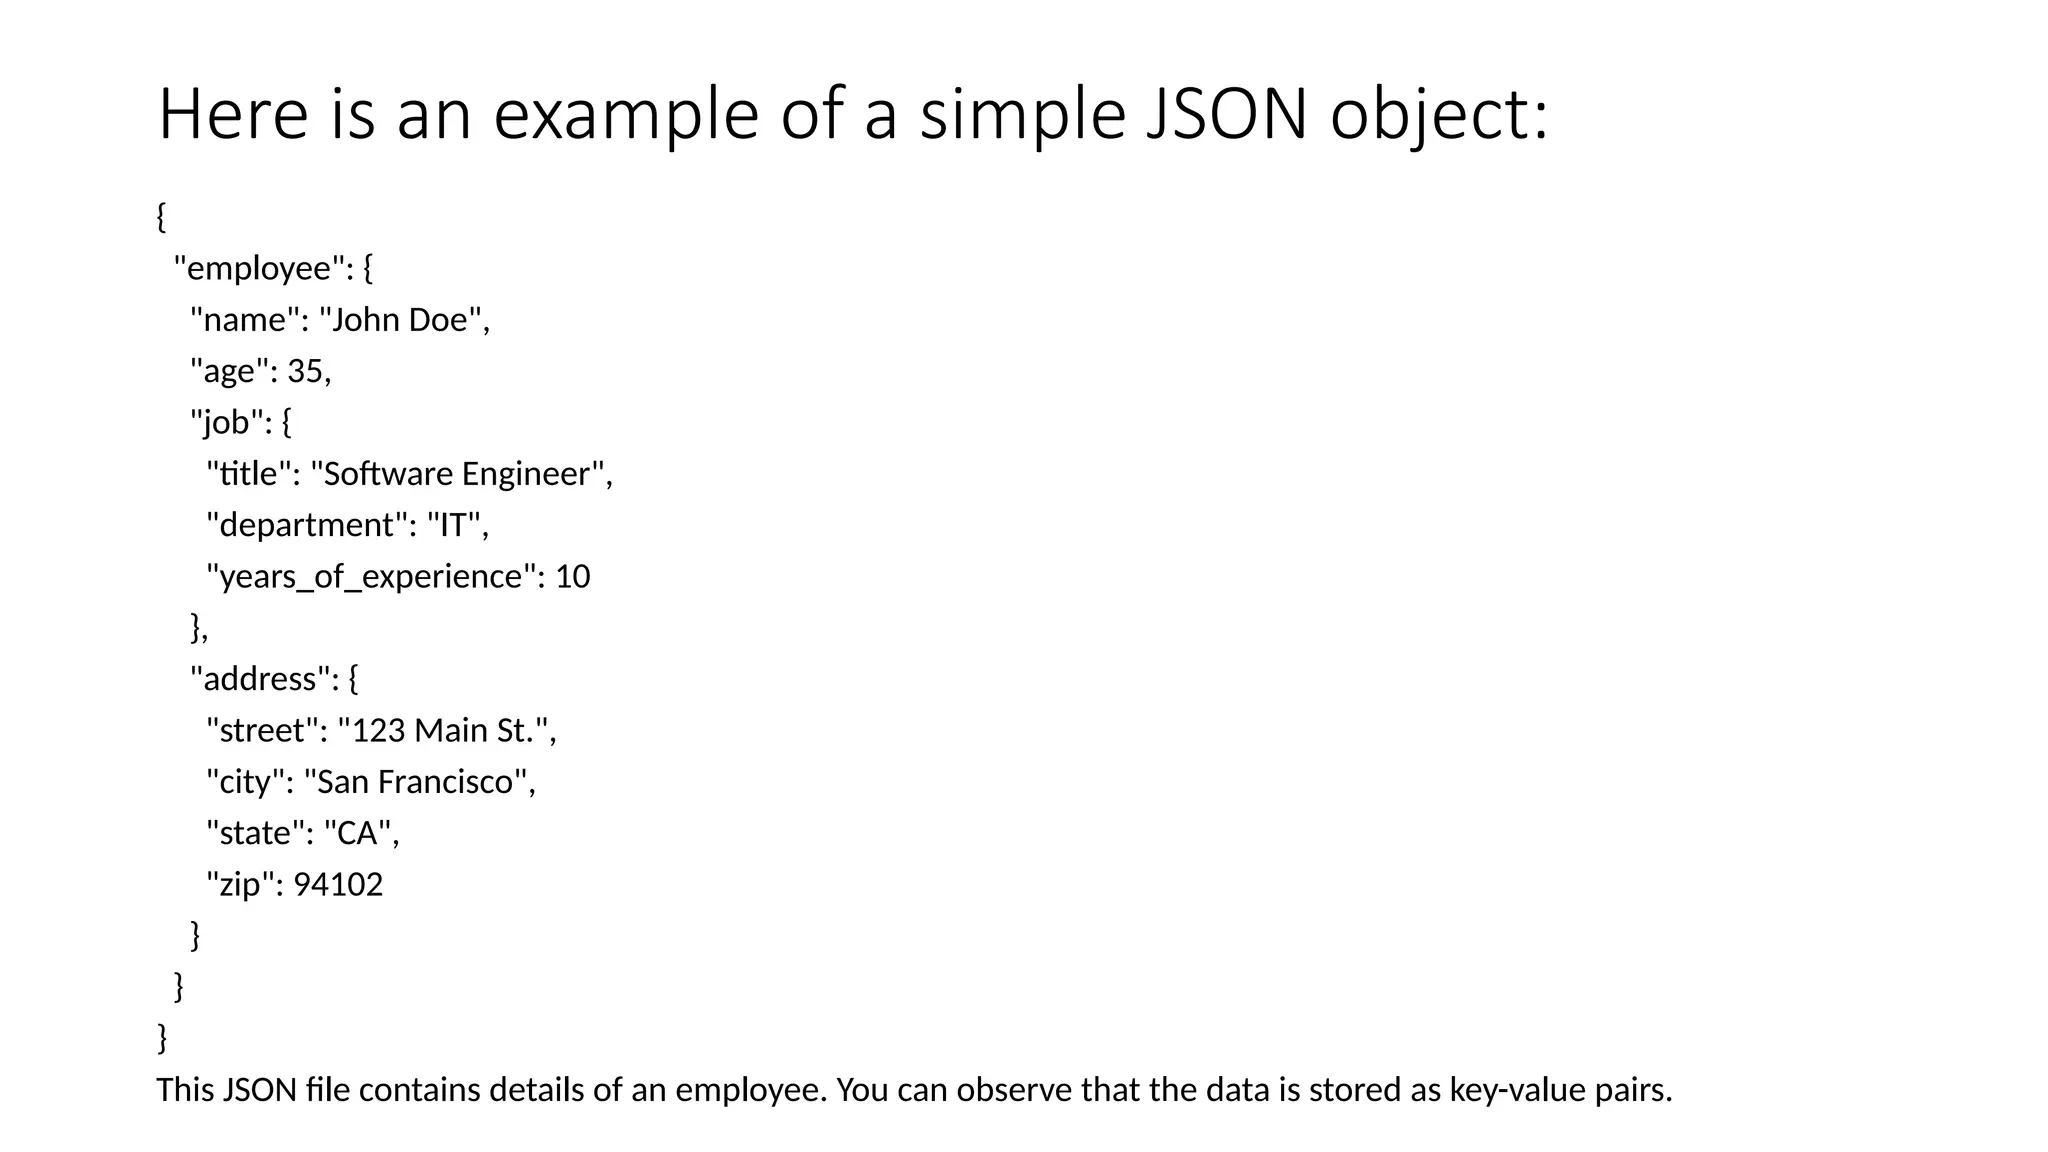Click the "years_of_experience": 10 line

click(398, 577)
